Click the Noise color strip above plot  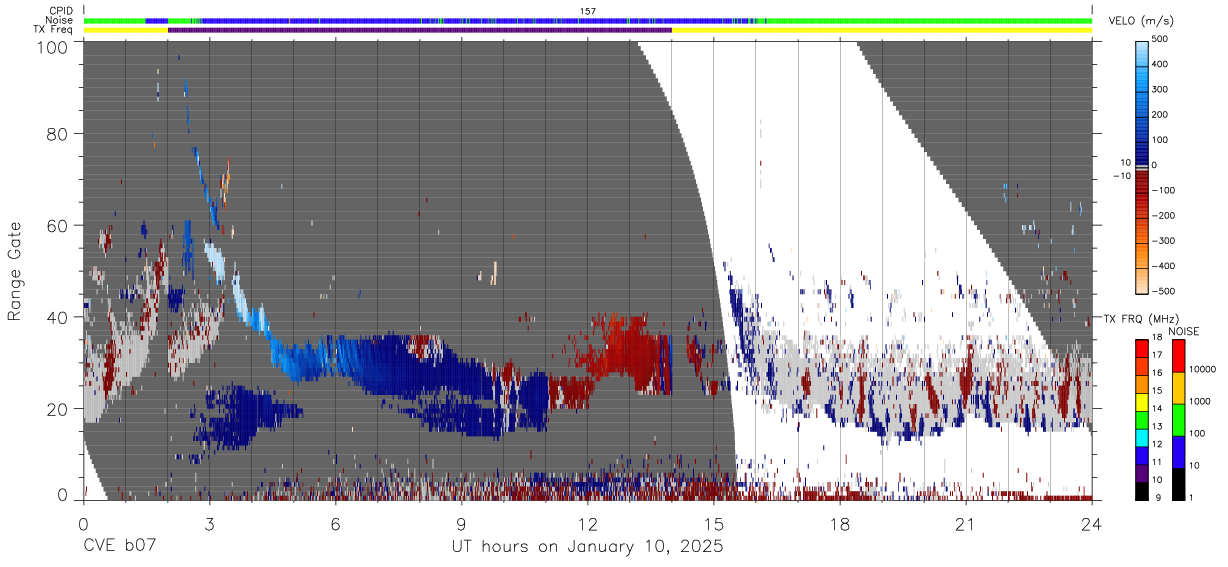[x=588, y=20]
